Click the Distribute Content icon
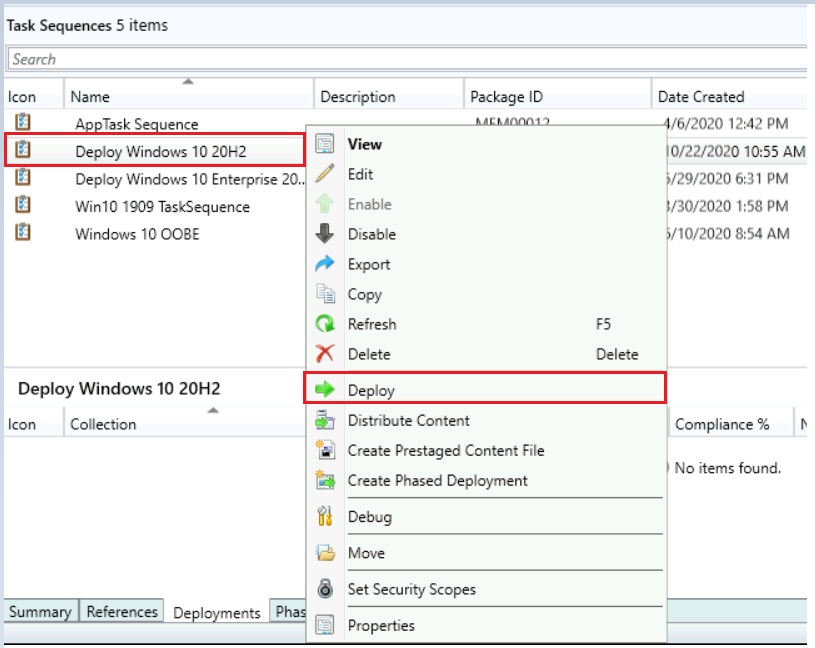This screenshot has height=648, width=815. [x=325, y=420]
